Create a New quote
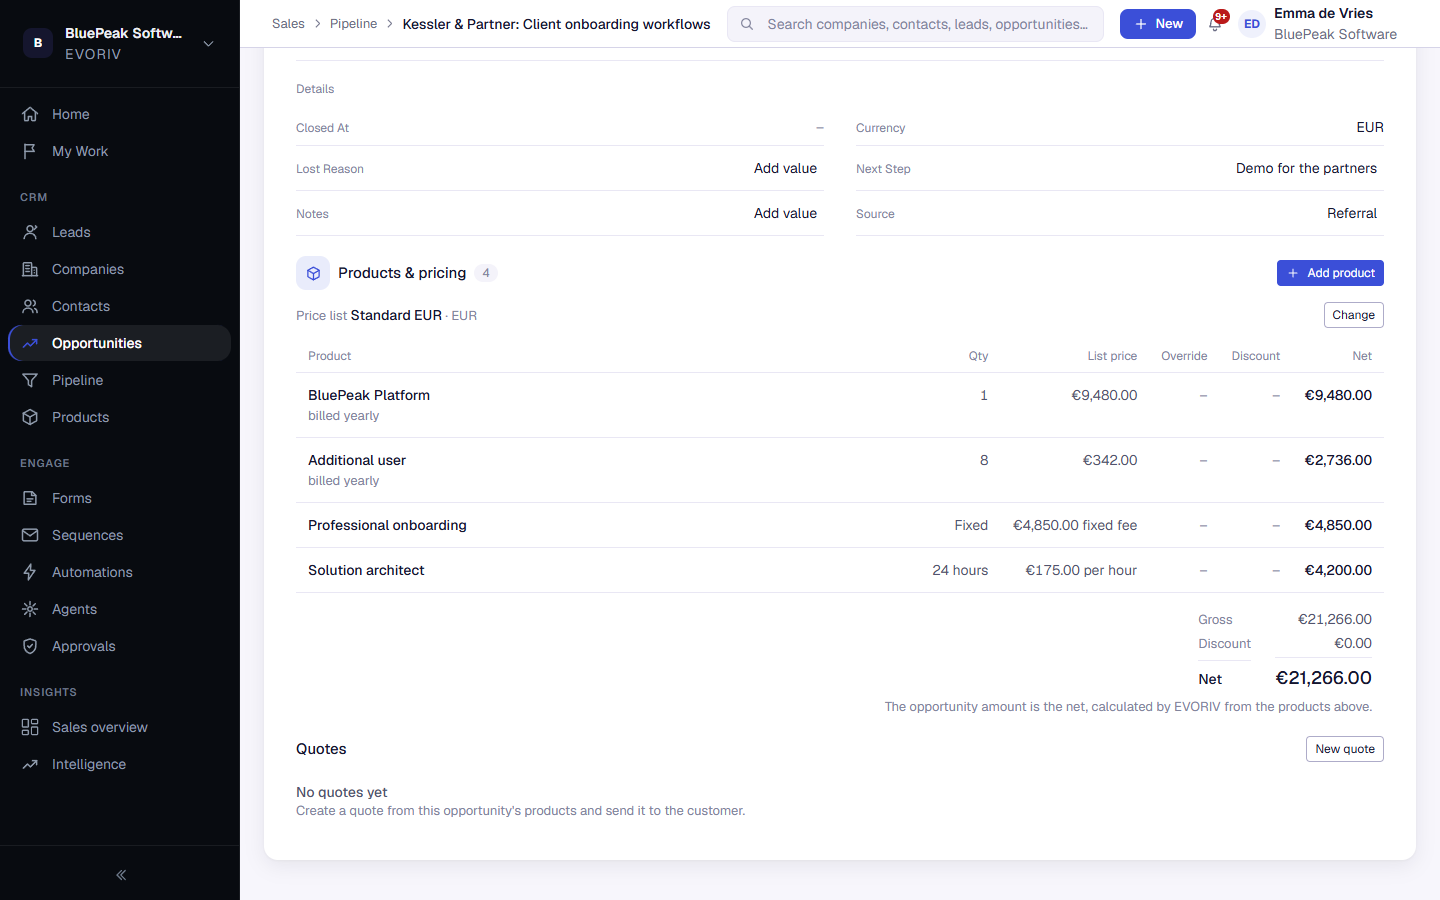 [1345, 749]
